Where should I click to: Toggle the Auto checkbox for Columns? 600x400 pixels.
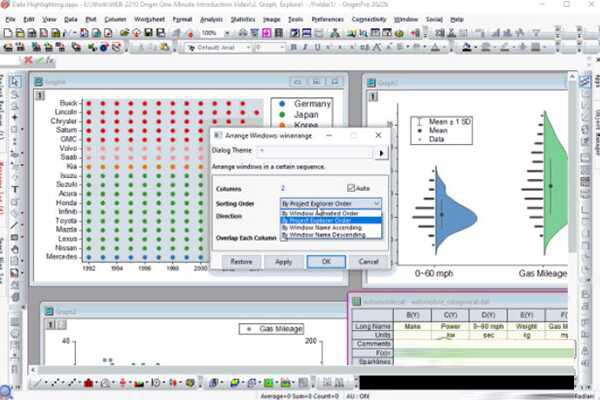(351, 187)
